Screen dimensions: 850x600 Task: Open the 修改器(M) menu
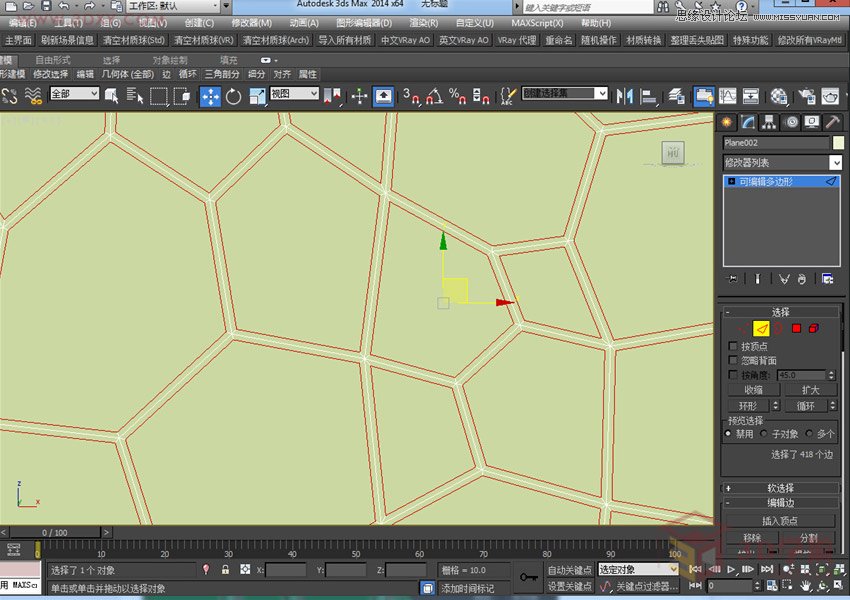tap(251, 22)
